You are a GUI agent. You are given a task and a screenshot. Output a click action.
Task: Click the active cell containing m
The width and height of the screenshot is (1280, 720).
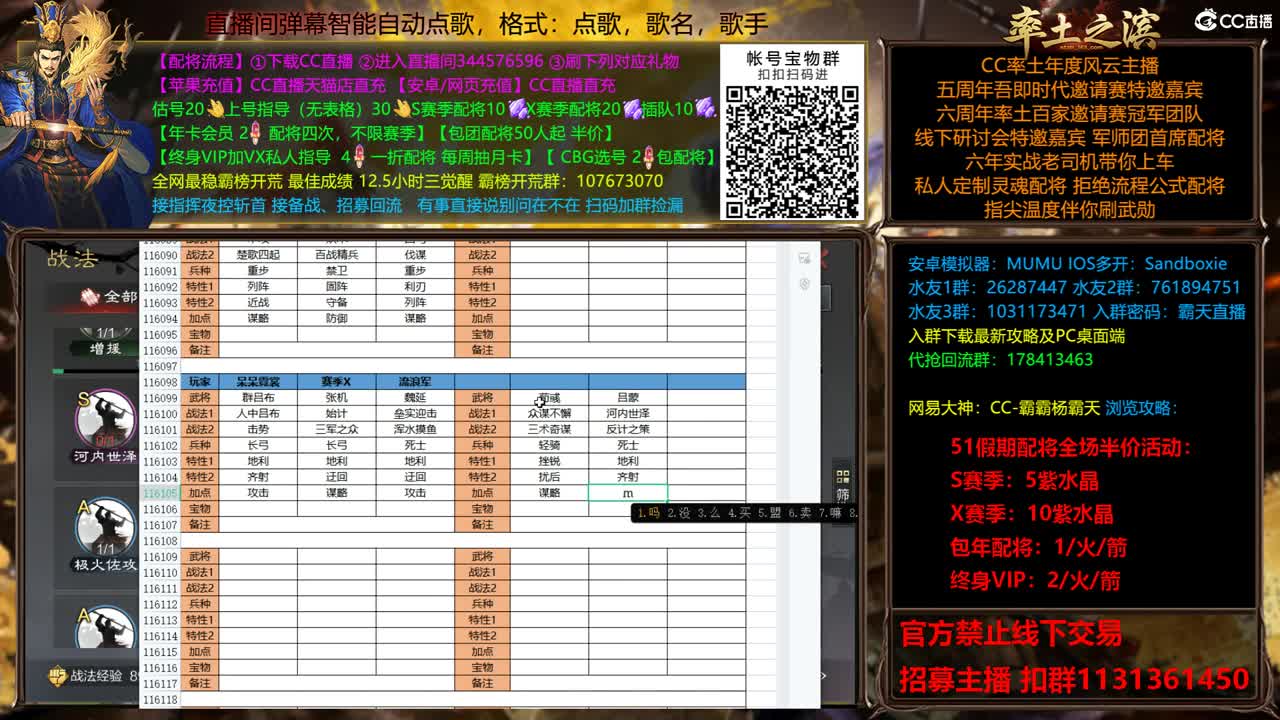tap(628, 493)
